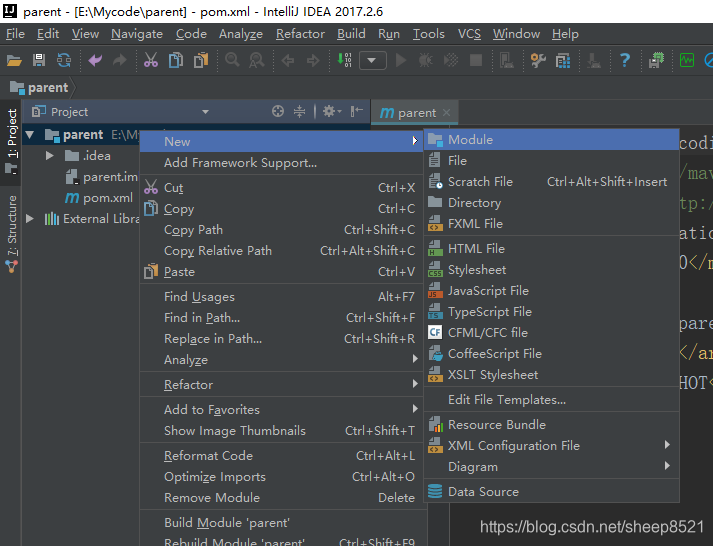Open the Navigate menu
Viewport: 713px width, 546px height.
pos(137,34)
